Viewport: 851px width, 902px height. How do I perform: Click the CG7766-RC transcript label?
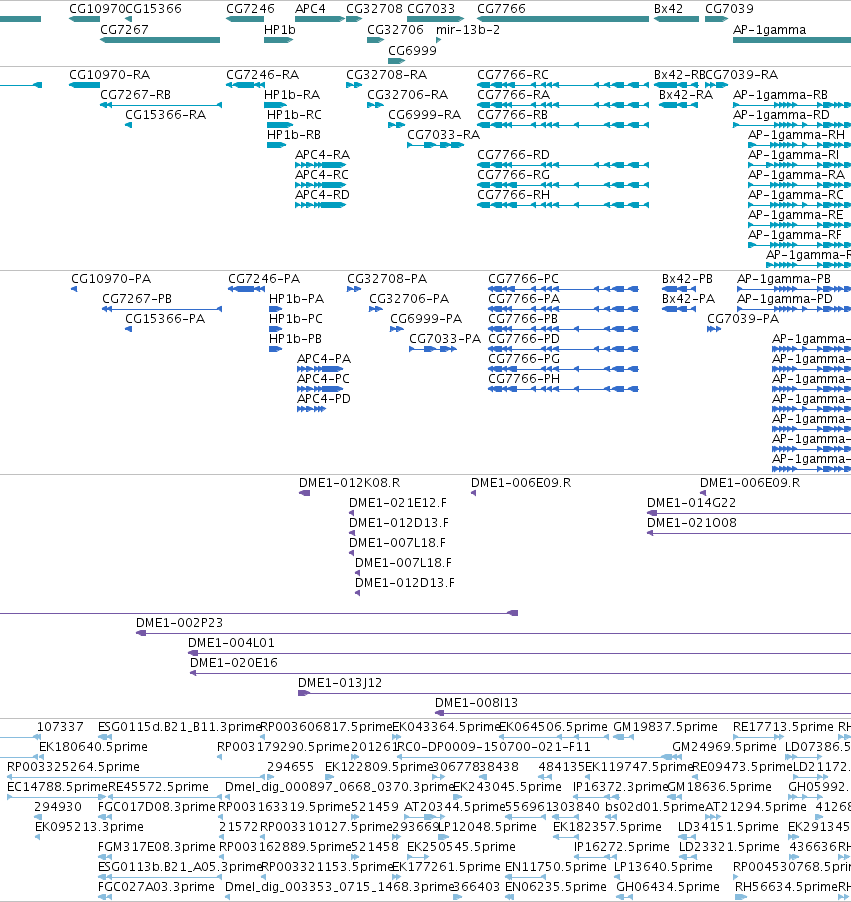coord(513,75)
